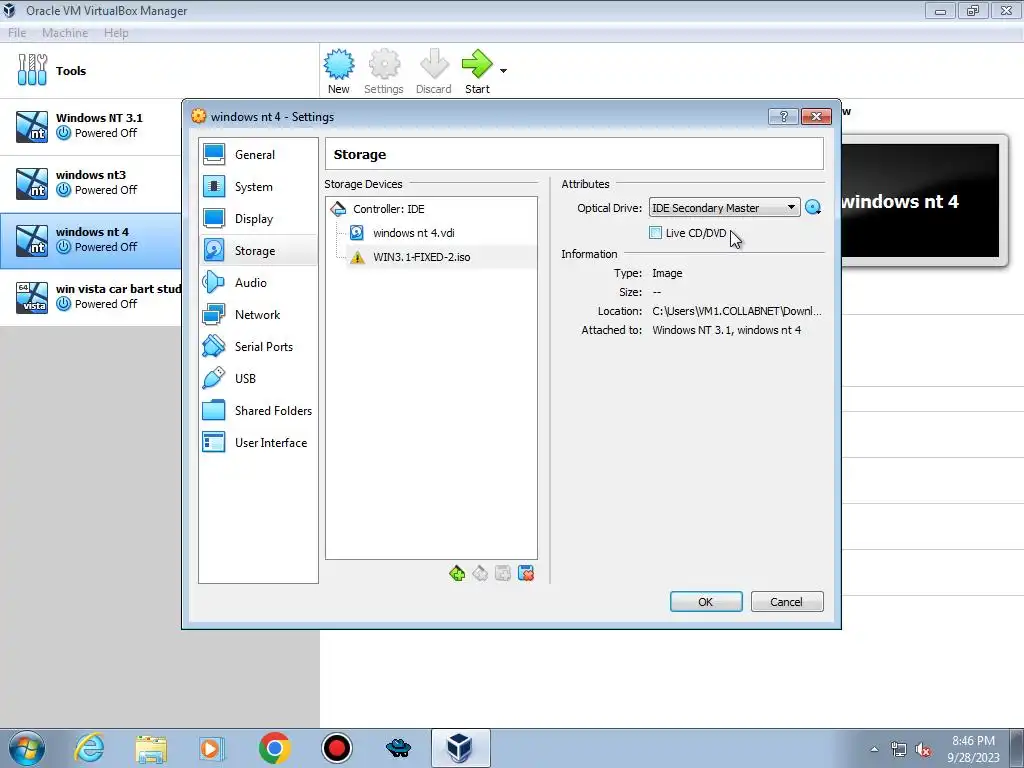Open the Machine menu
This screenshot has height=768, width=1024.
pos(65,33)
